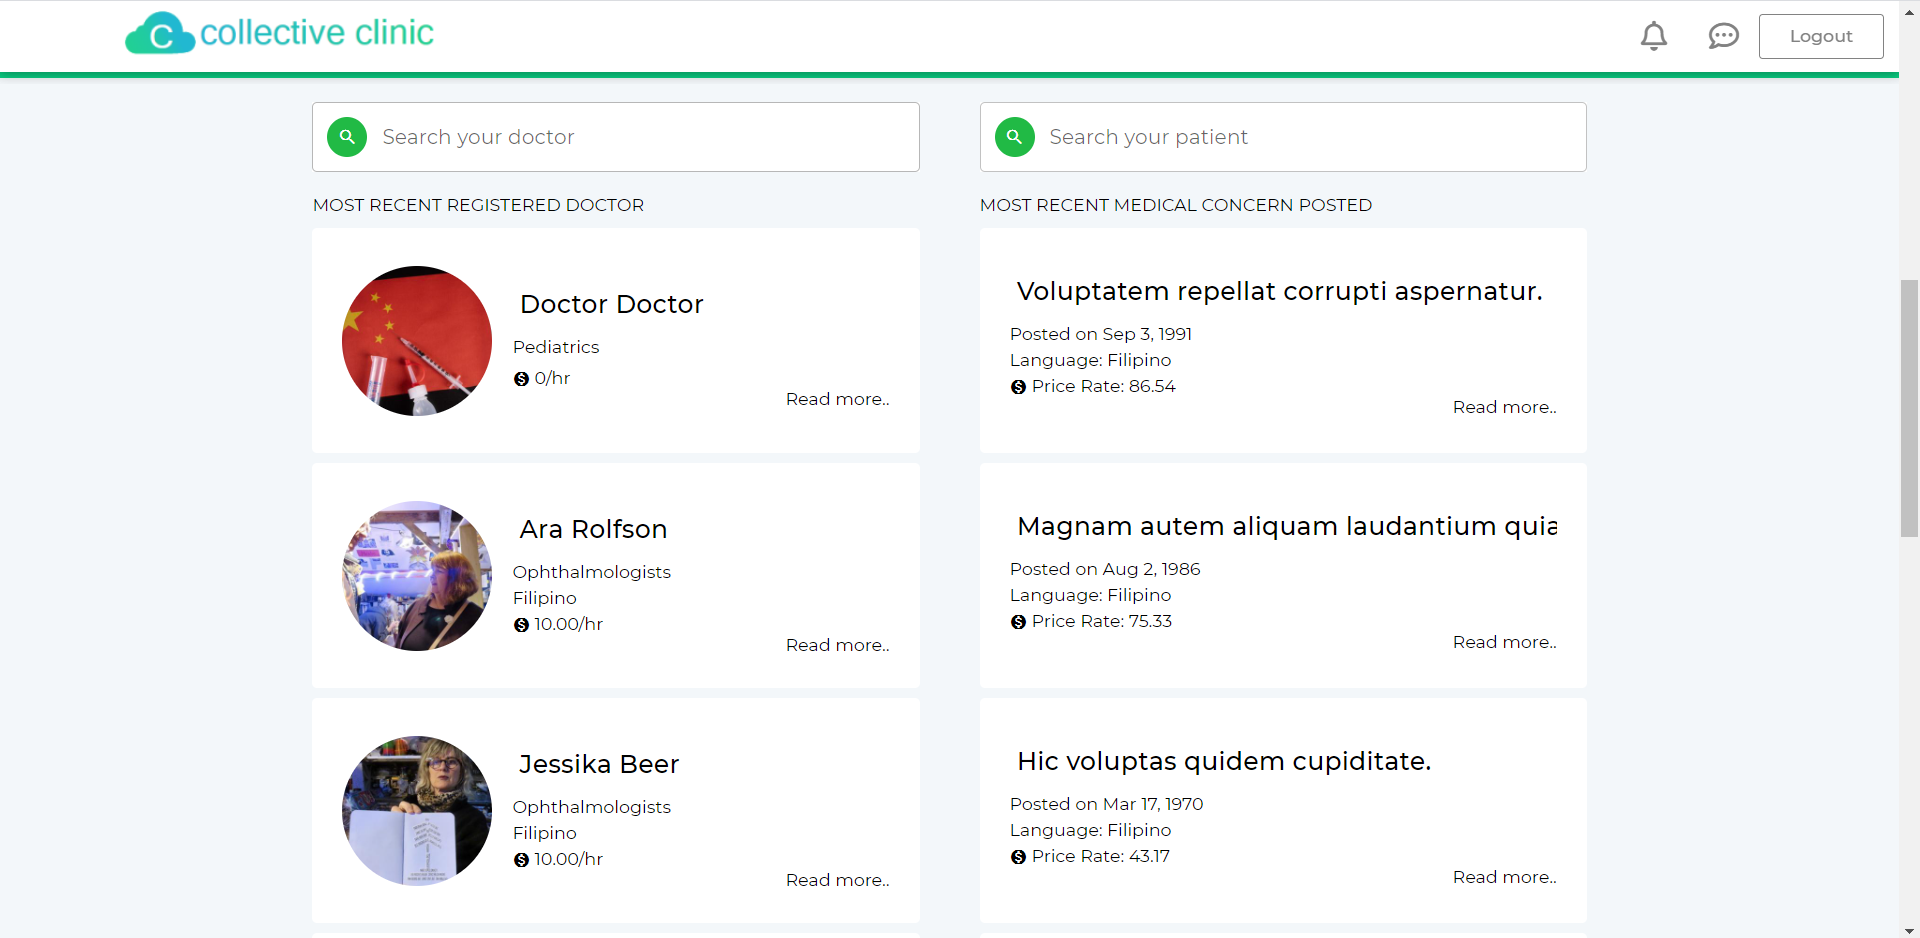This screenshot has width=1920, height=938.
Task: Click the Posted on Mar 17, 1970 text
Action: [1106, 804]
